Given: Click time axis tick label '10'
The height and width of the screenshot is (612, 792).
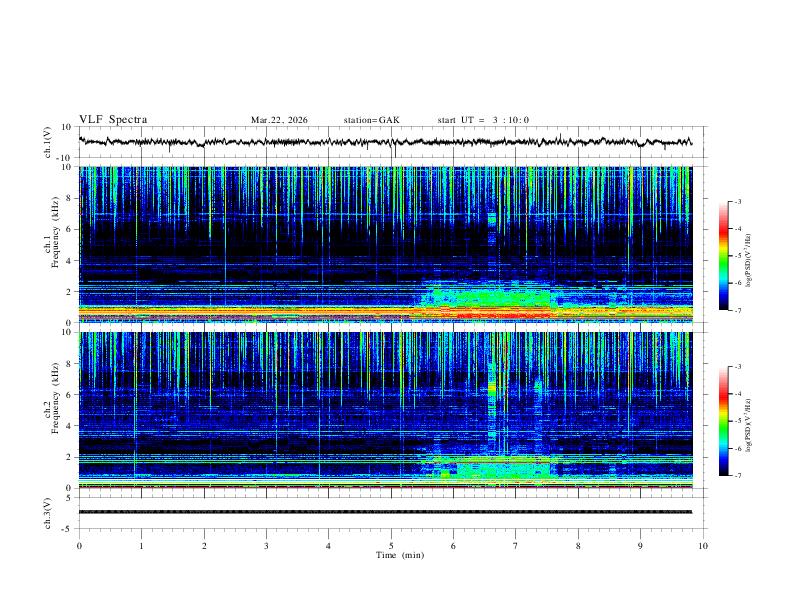Looking at the screenshot, I should [703, 546].
